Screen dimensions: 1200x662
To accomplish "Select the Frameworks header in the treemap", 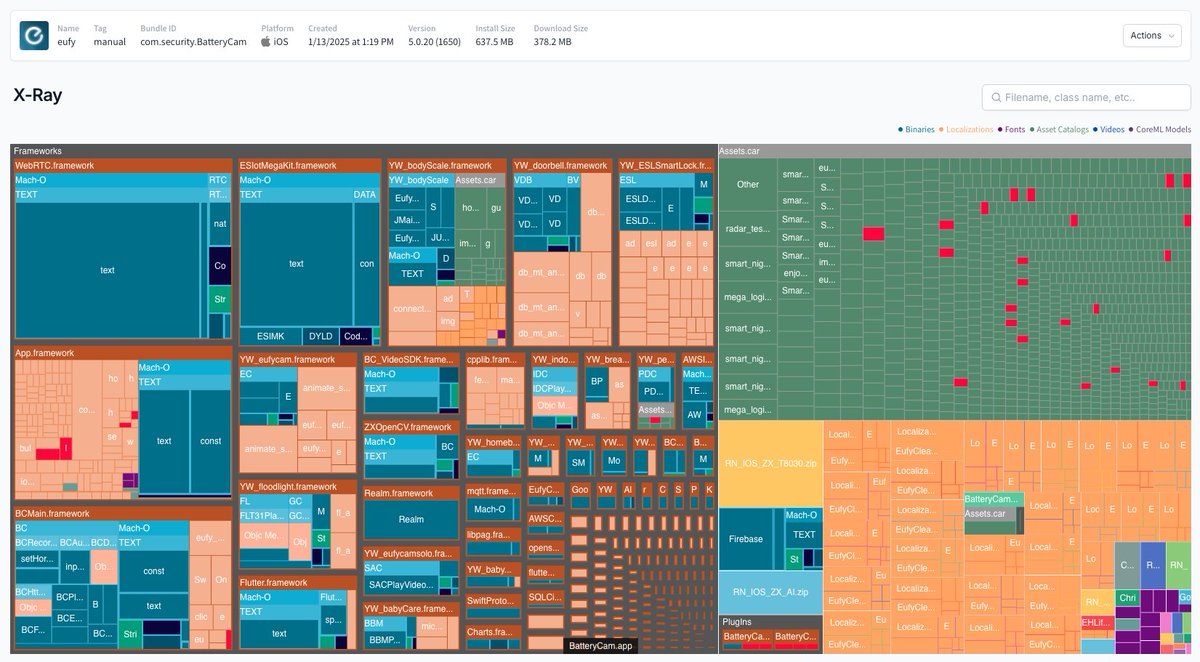I will tap(362, 150).
